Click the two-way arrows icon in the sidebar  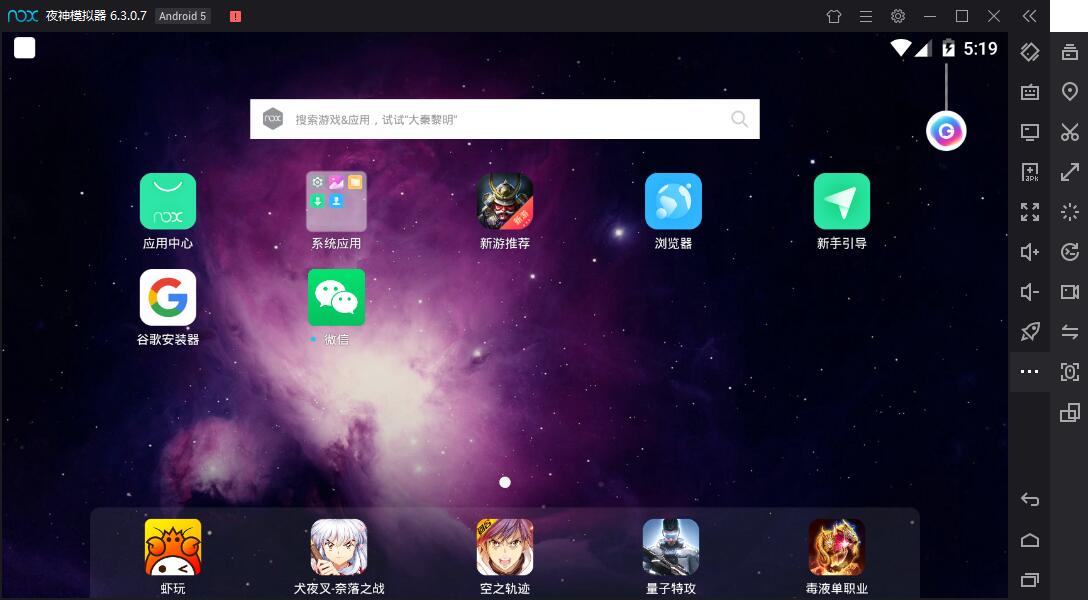[x=1070, y=332]
